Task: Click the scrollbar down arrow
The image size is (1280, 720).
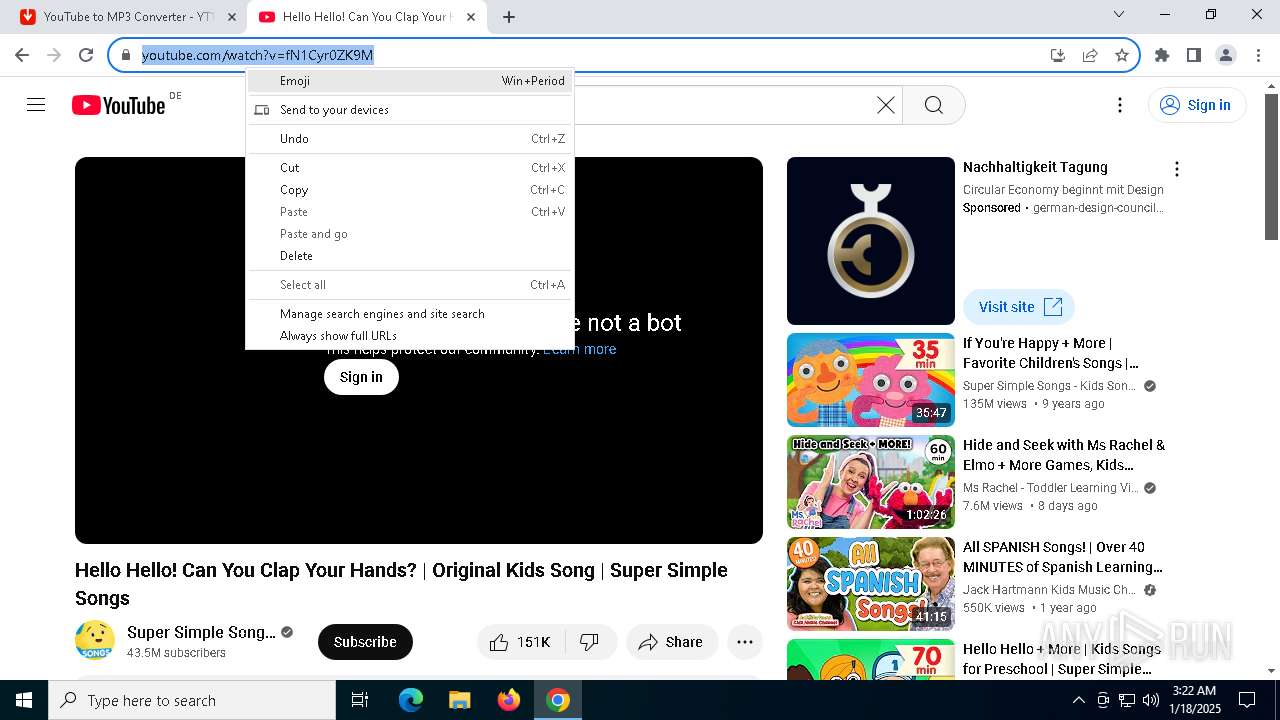Action: [1272, 671]
